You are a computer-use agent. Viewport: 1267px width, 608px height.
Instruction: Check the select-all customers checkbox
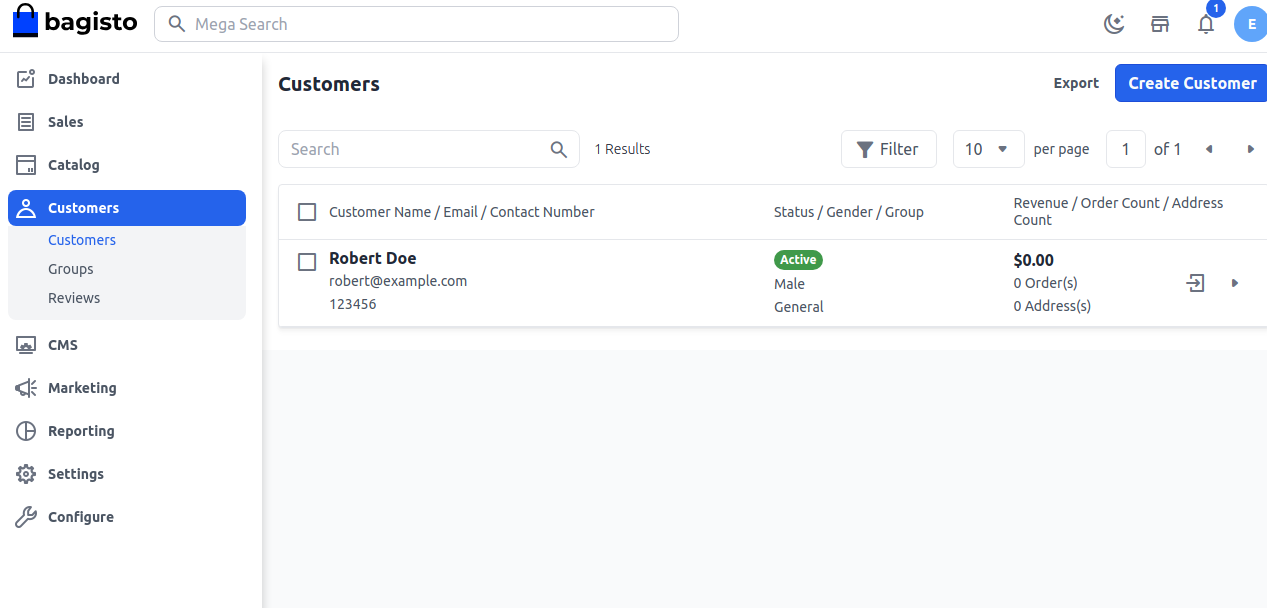[x=308, y=212]
